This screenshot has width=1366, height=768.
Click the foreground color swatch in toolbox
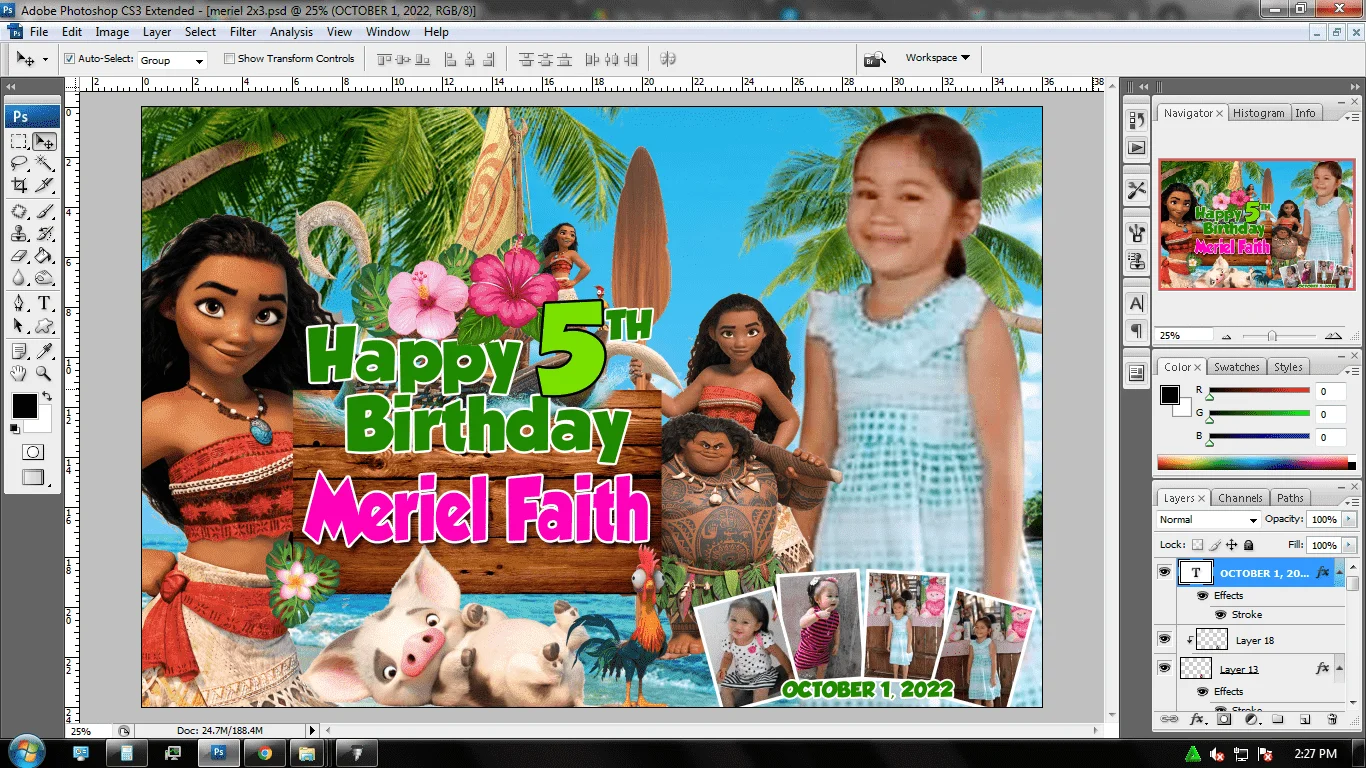click(24, 406)
